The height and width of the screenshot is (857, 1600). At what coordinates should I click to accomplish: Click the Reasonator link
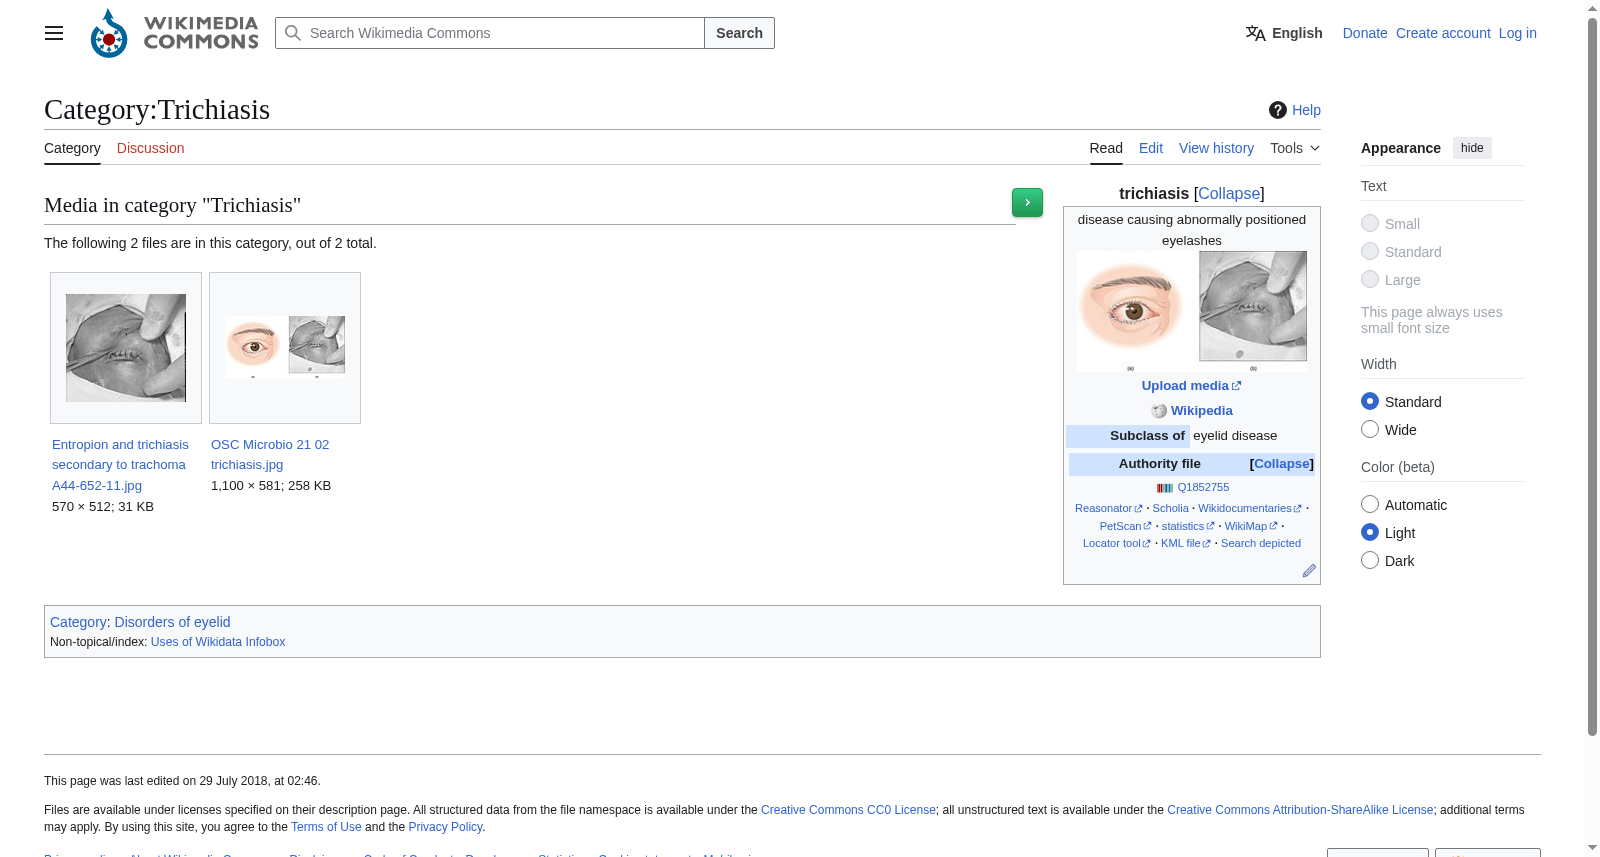[1103, 509]
